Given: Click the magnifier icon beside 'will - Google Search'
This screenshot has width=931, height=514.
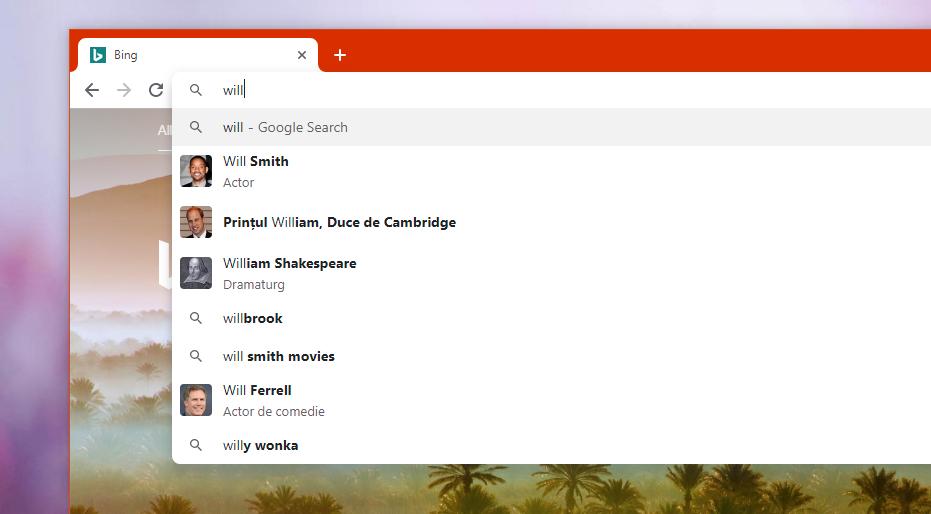Looking at the screenshot, I should [196, 127].
